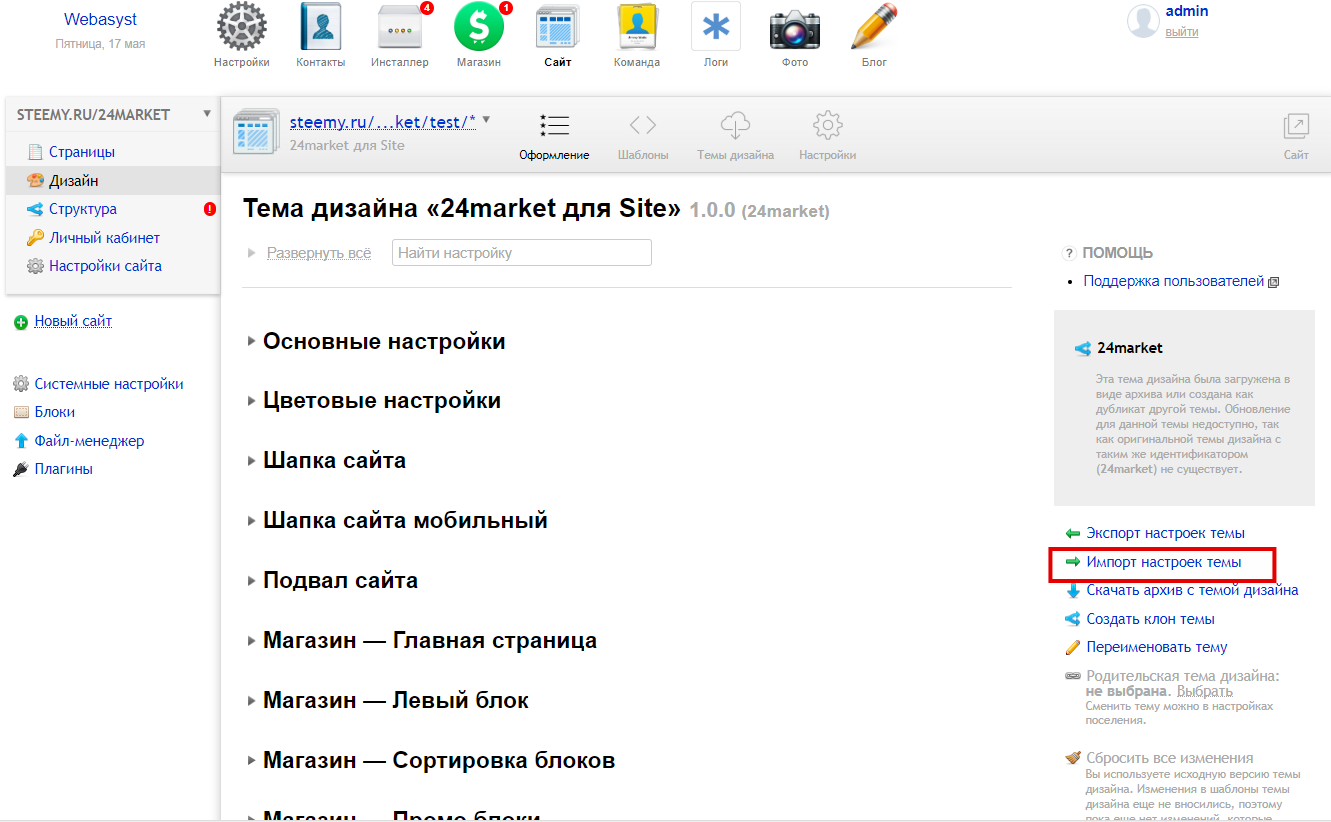Image resolution: width=1331 pixels, height=822 pixels.
Task: Click the выйти logout link
Action: pyautogui.click(x=1181, y=32)
